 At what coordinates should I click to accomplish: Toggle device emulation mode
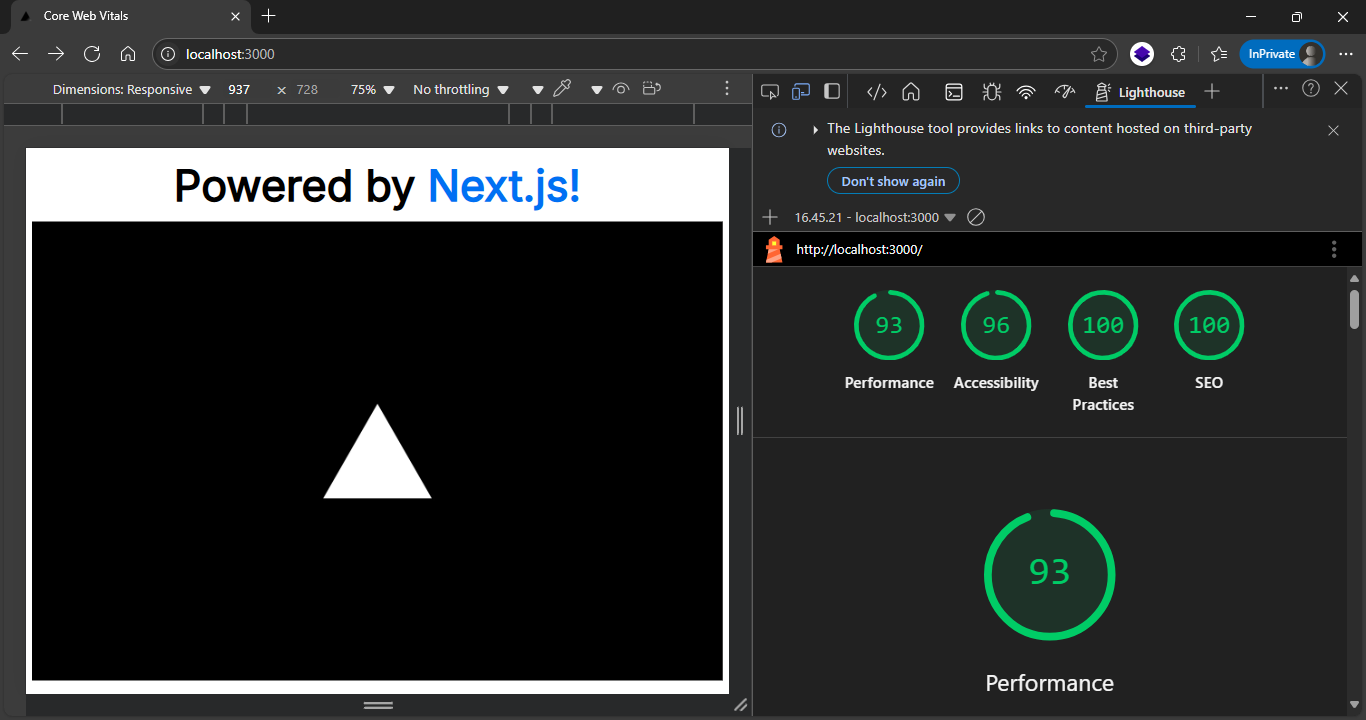[800, 91]
